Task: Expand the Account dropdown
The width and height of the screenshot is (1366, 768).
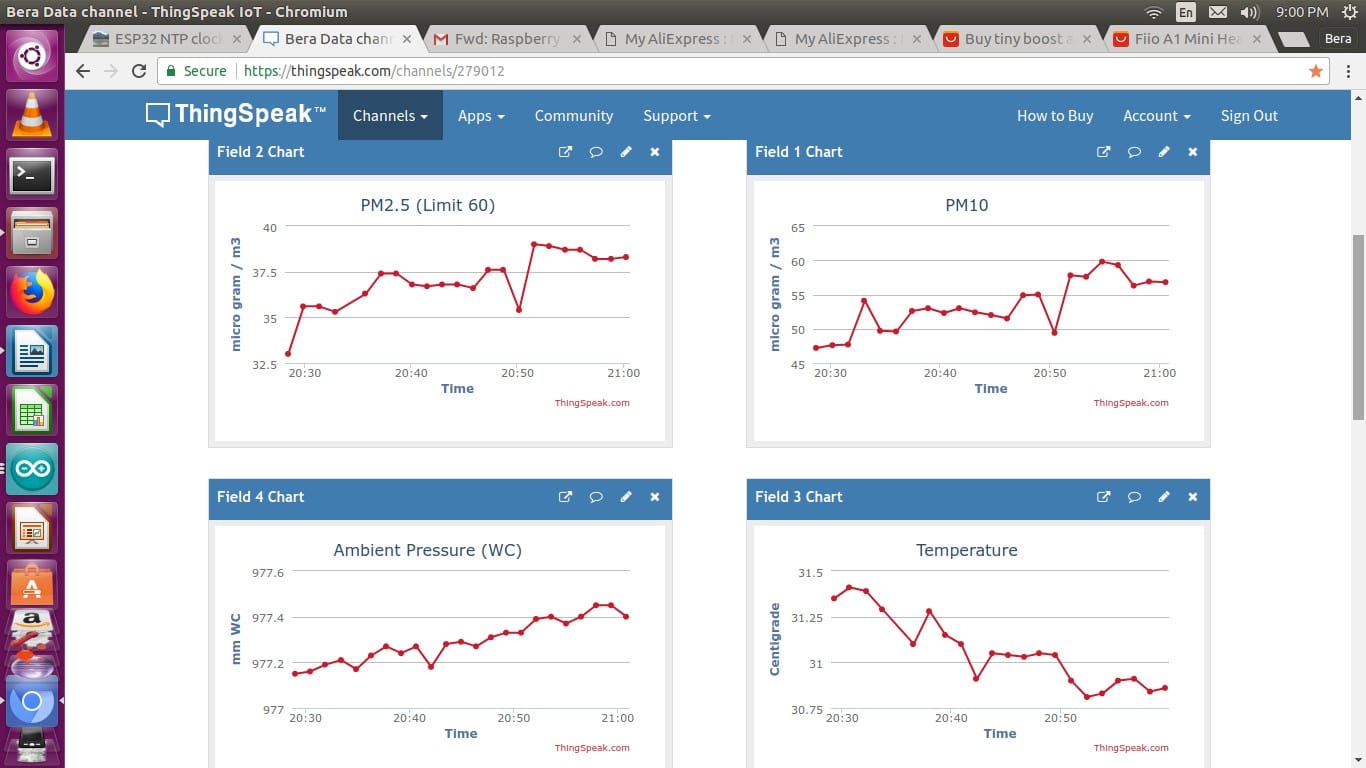Action: tap(1156, 116)
